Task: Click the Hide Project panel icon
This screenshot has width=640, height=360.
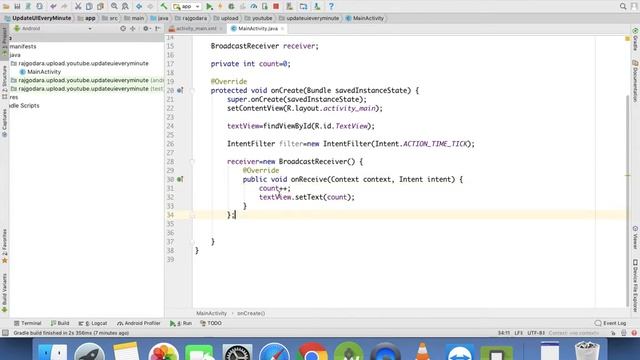Action: [158, 29]
